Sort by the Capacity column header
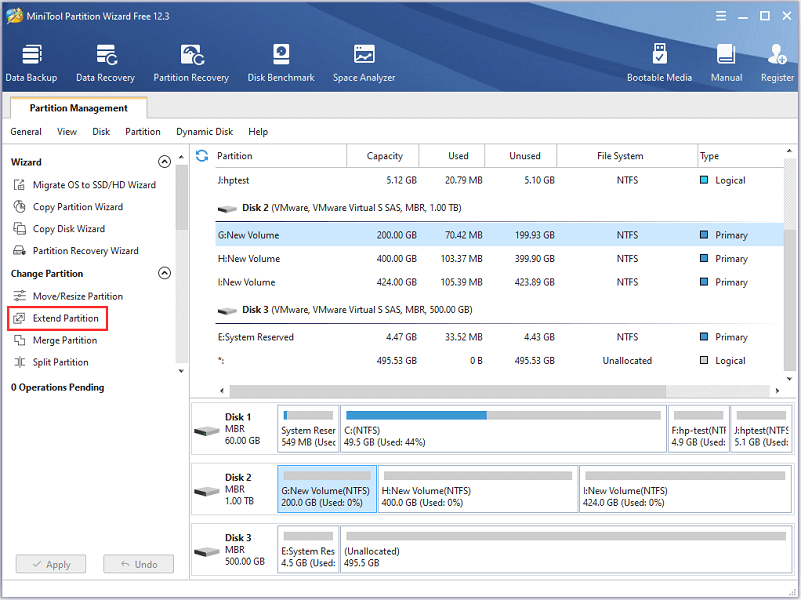 (383, 156)
